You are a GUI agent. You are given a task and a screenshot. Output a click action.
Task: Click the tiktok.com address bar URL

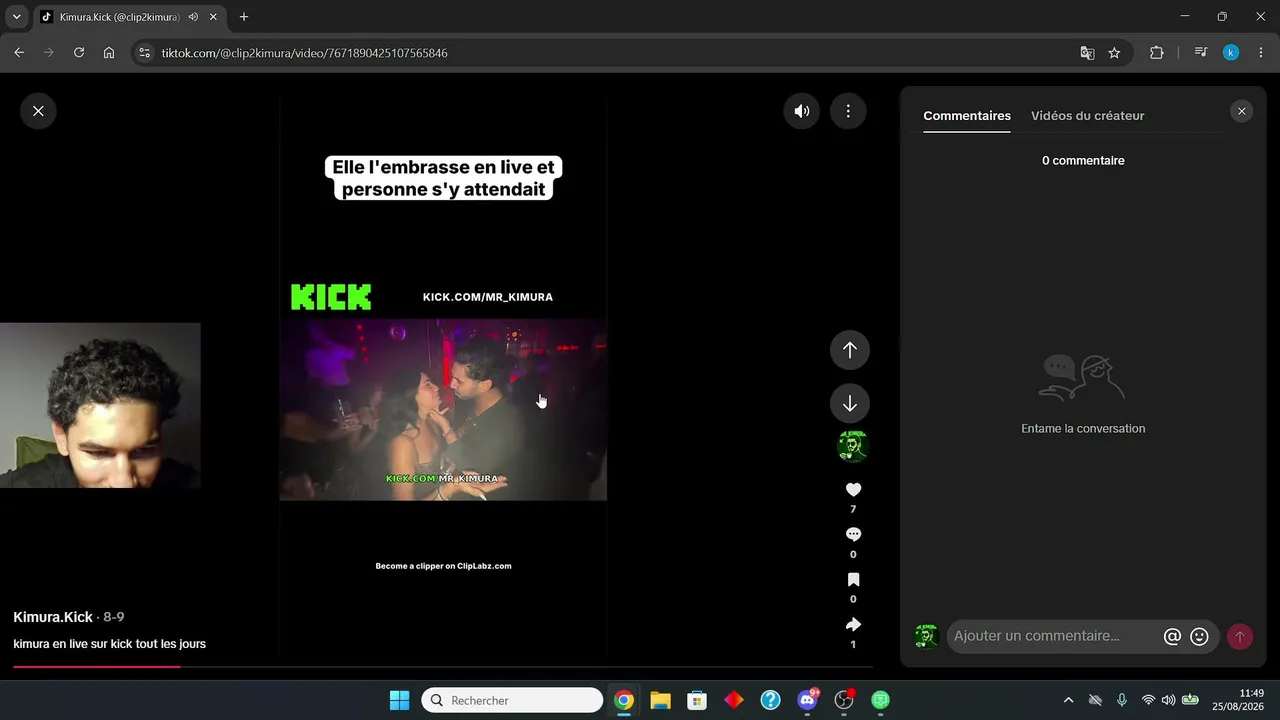(x=305, y=53)
